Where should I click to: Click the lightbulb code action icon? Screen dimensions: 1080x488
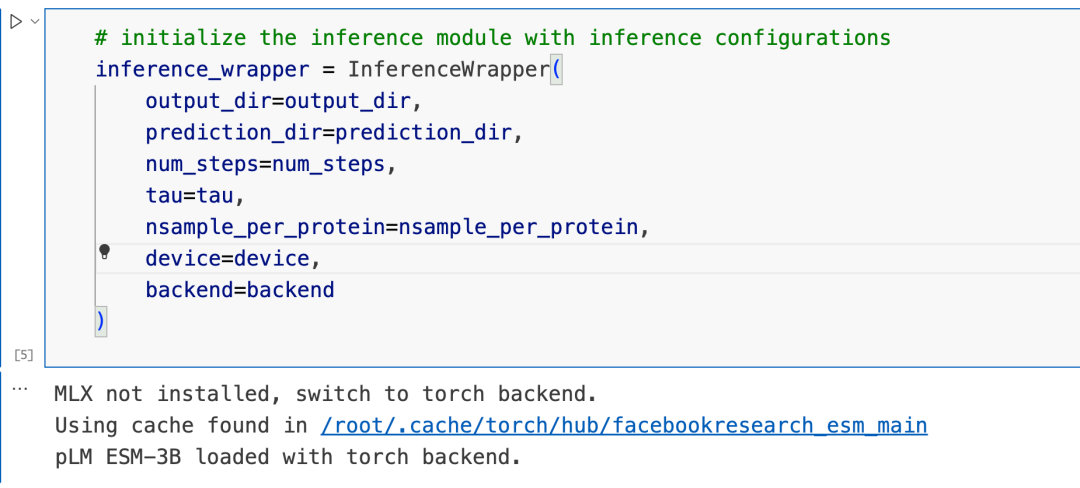tap(104, 252)
